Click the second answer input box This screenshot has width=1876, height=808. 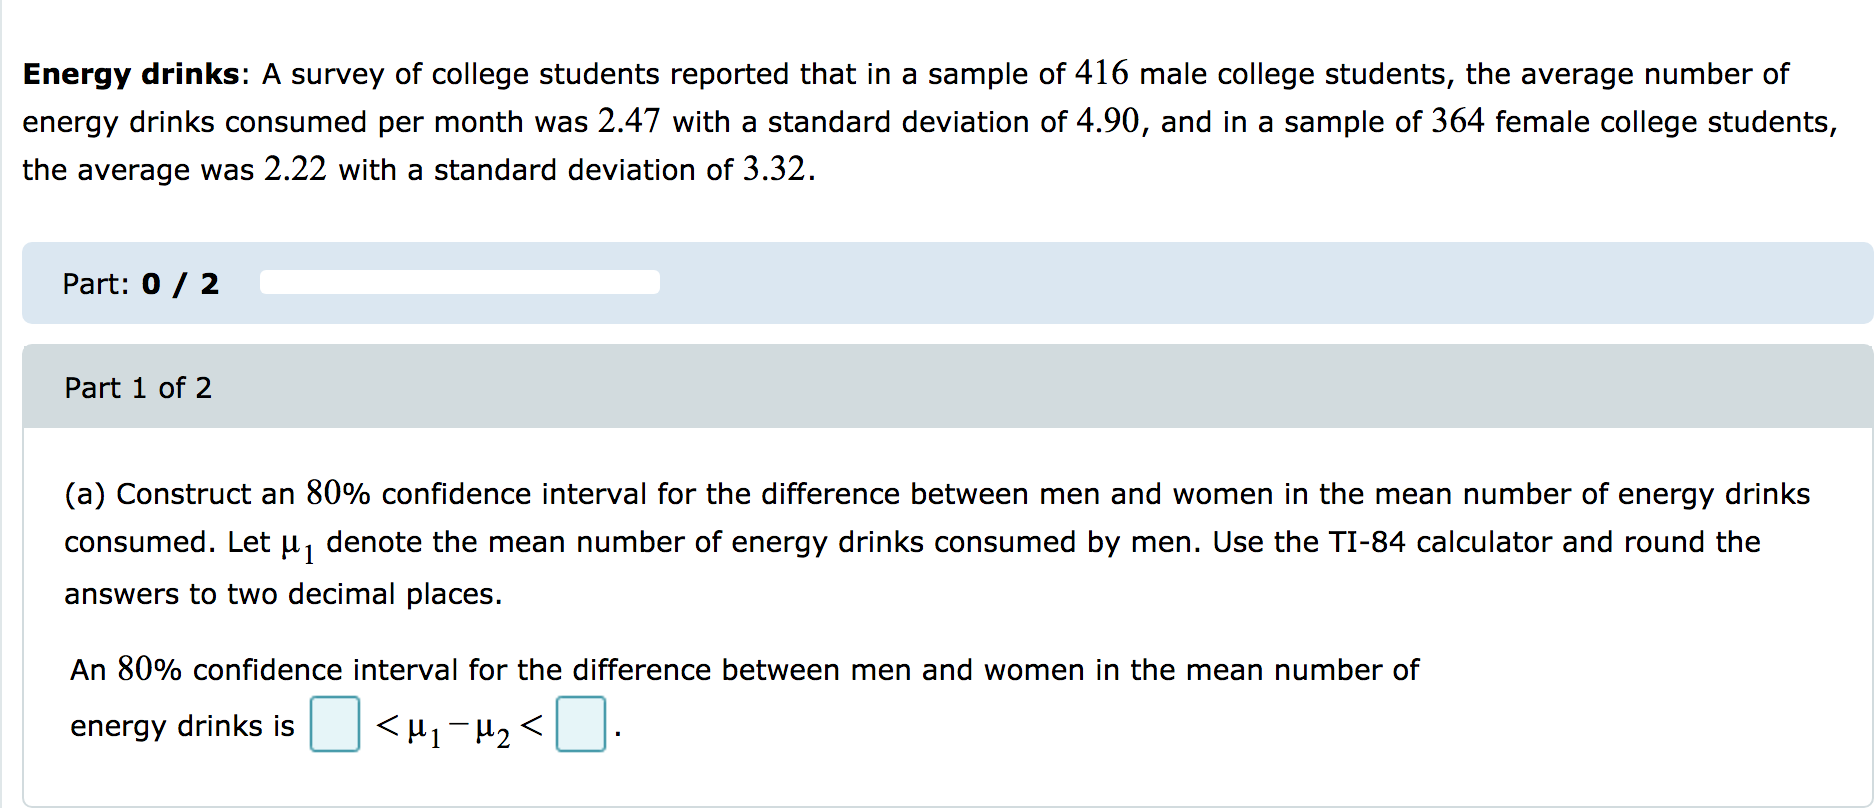click(x=581, y=726)
